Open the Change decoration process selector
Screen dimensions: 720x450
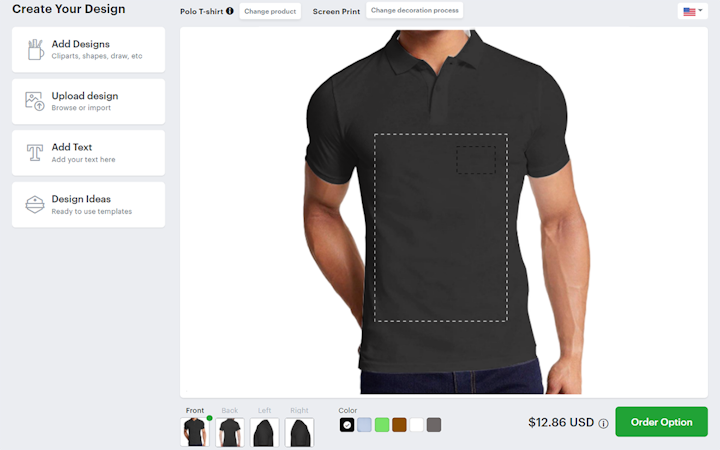point(415,10)
